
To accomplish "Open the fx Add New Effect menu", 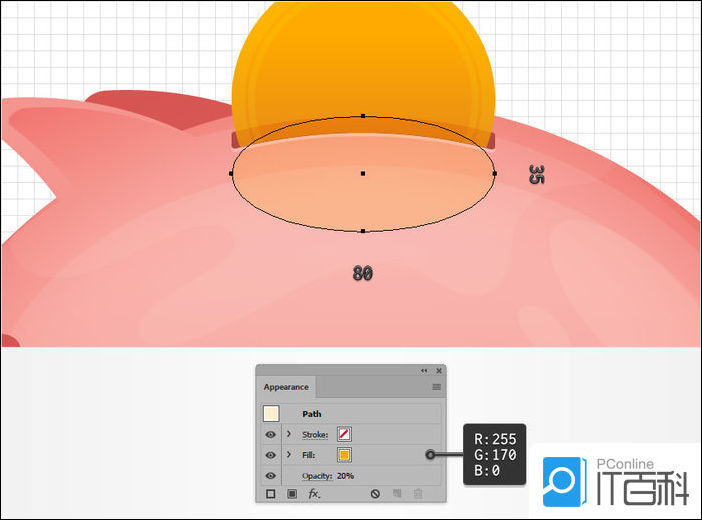I will 314,494.
